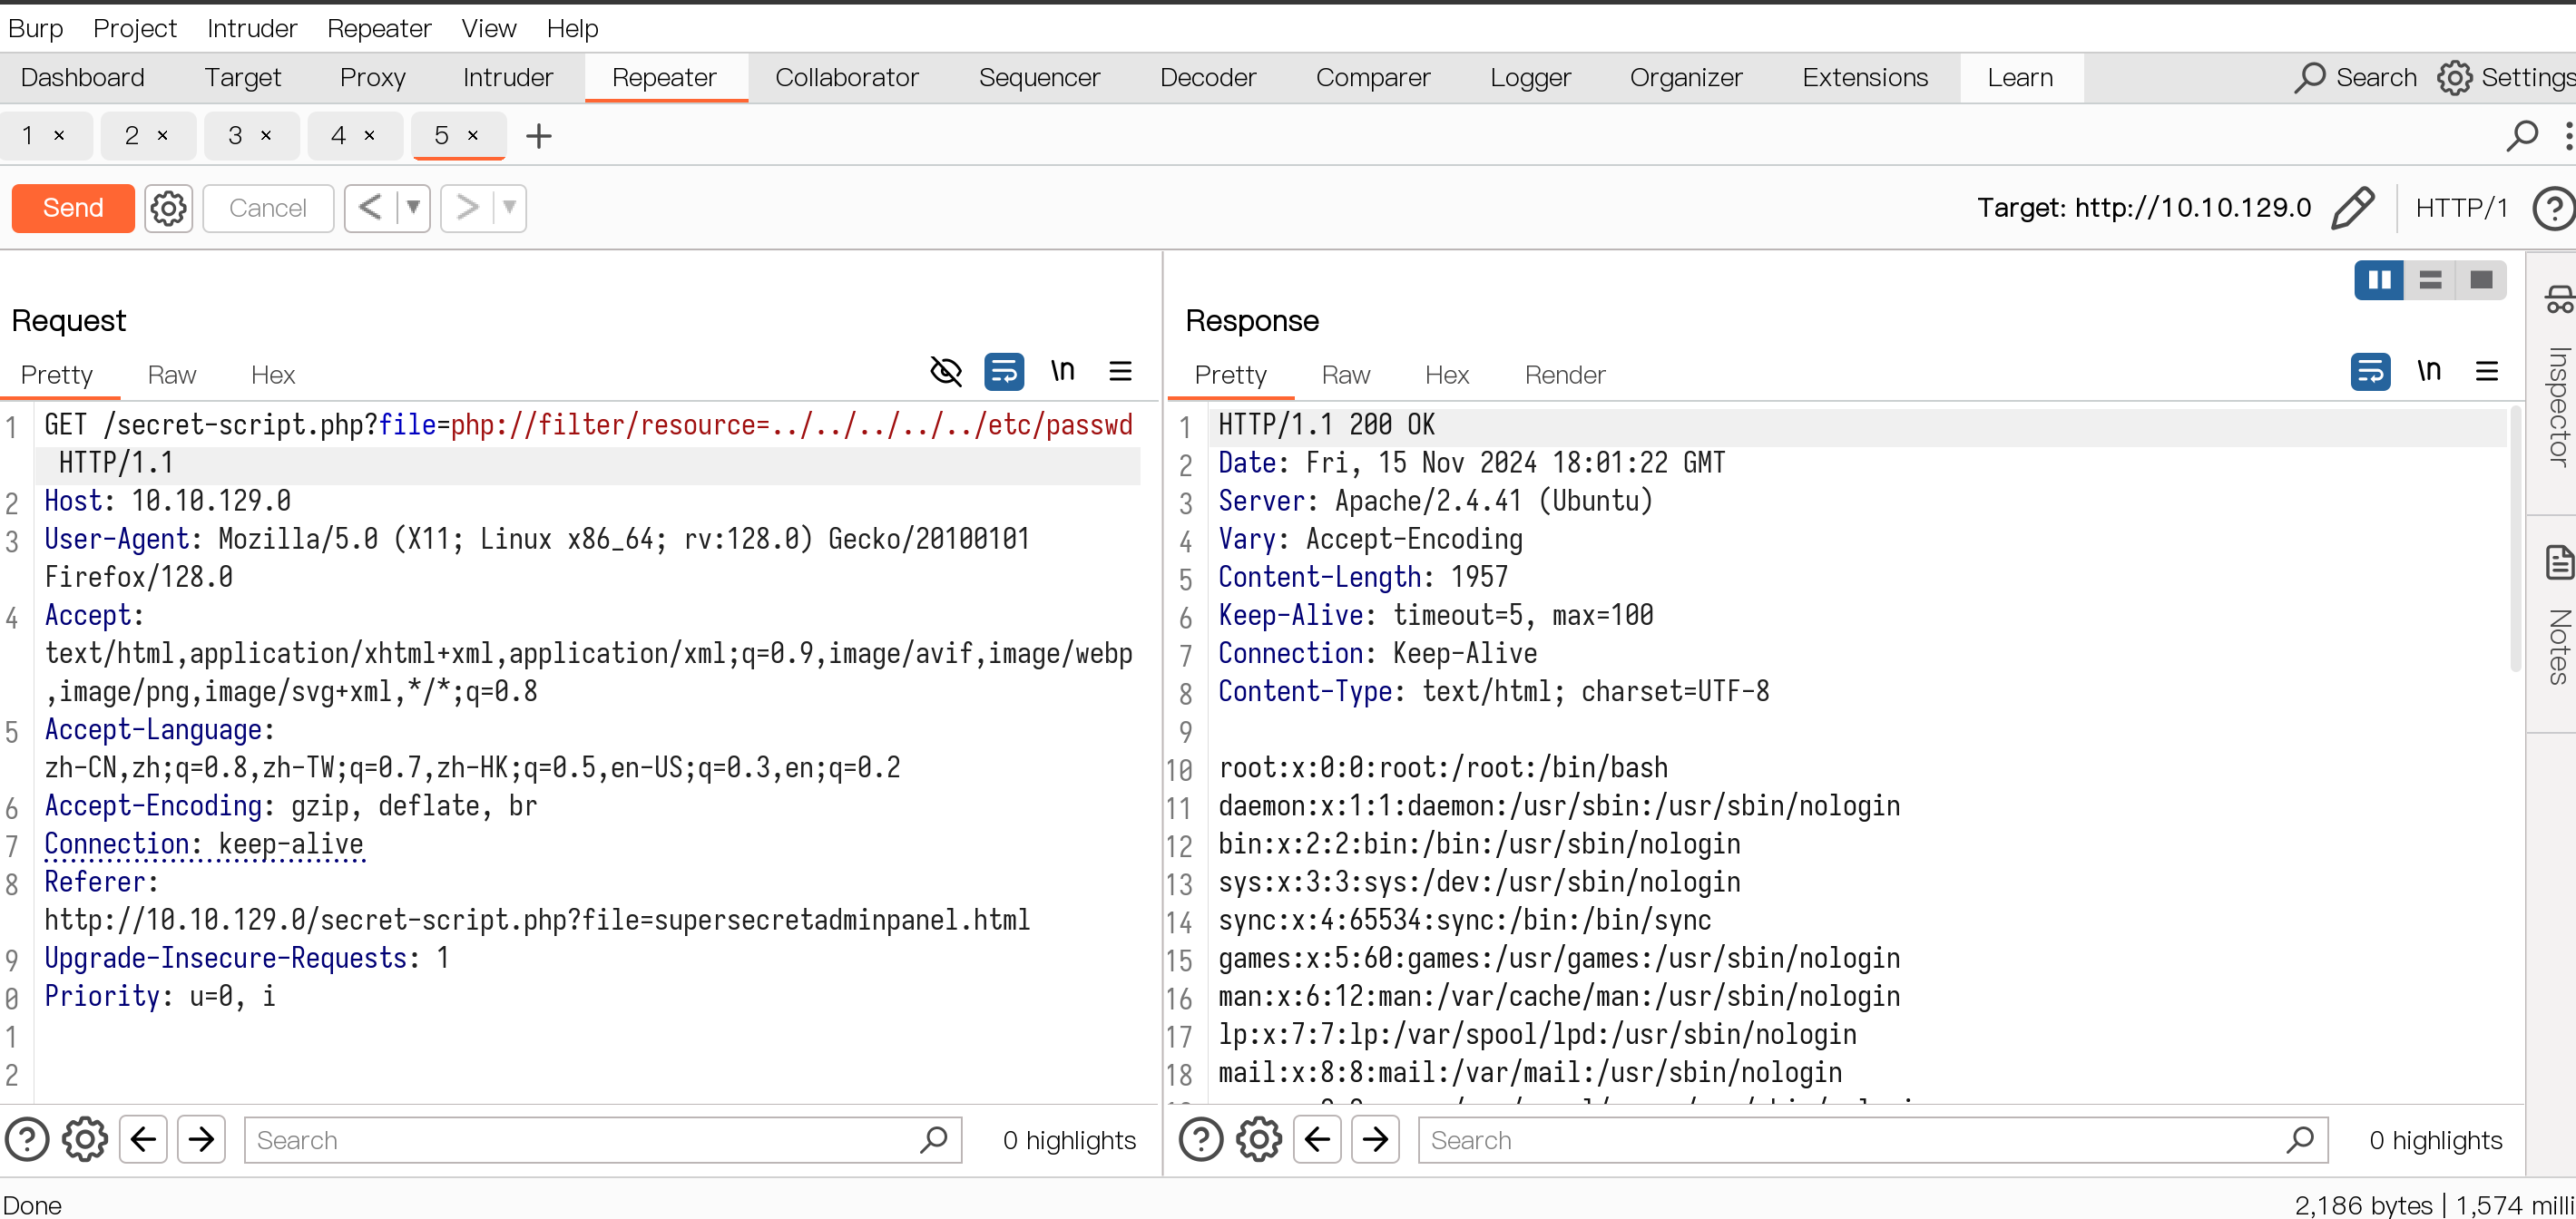
Task: Close Repeater tab 1
Action: [59, 136]
